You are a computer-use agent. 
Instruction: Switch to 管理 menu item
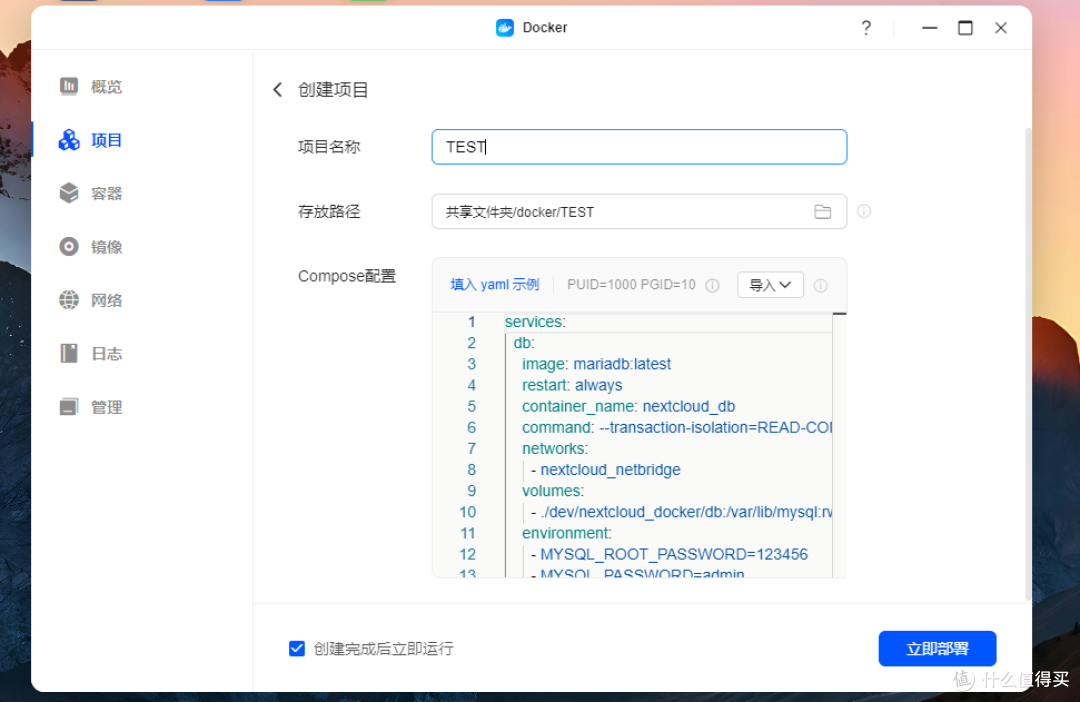pyautogui.click(x=107, y=407)
